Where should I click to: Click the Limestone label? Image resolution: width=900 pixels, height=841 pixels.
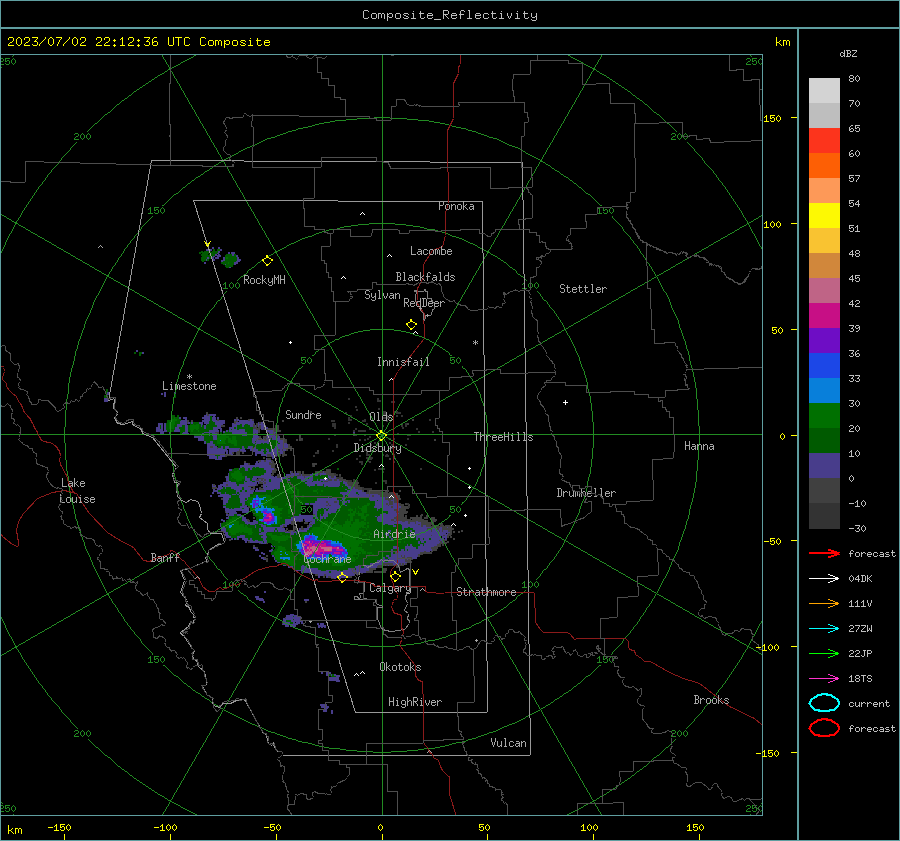189,386
